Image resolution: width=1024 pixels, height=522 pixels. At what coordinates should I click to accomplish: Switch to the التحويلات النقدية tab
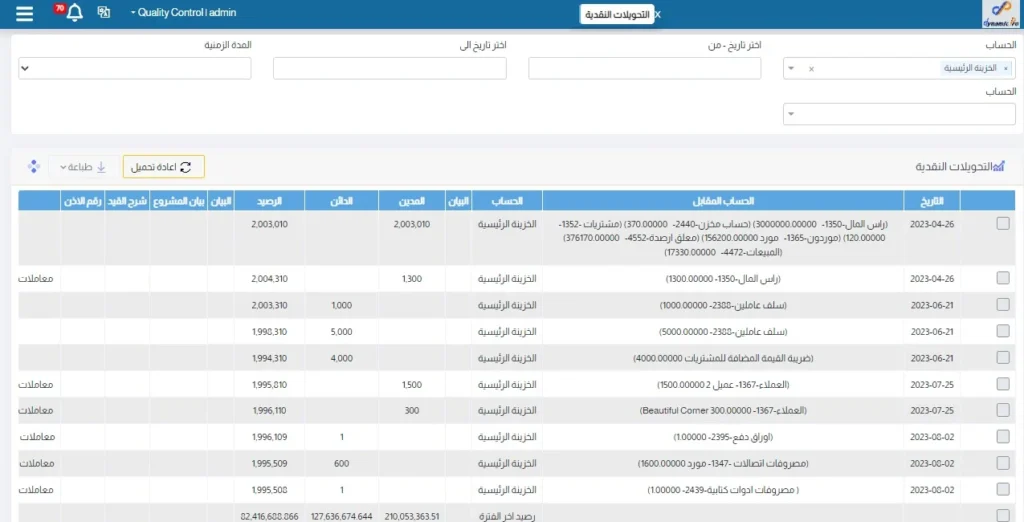pos(616,15)
